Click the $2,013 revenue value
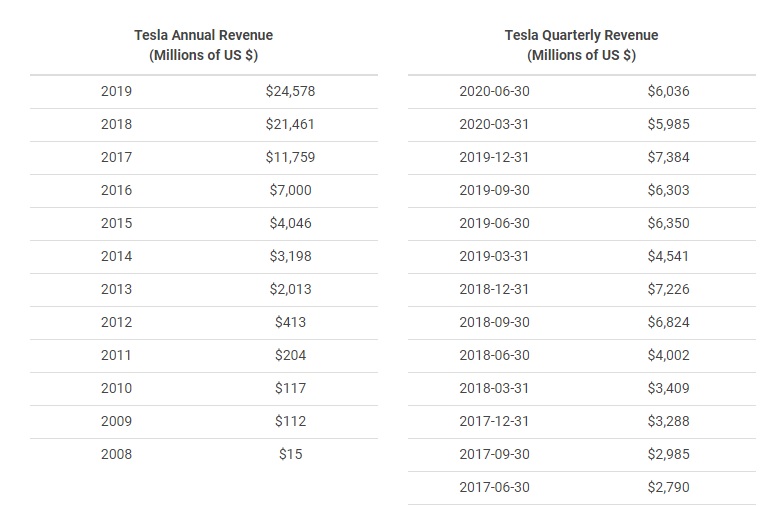779x506 pixels. [290, 289]
